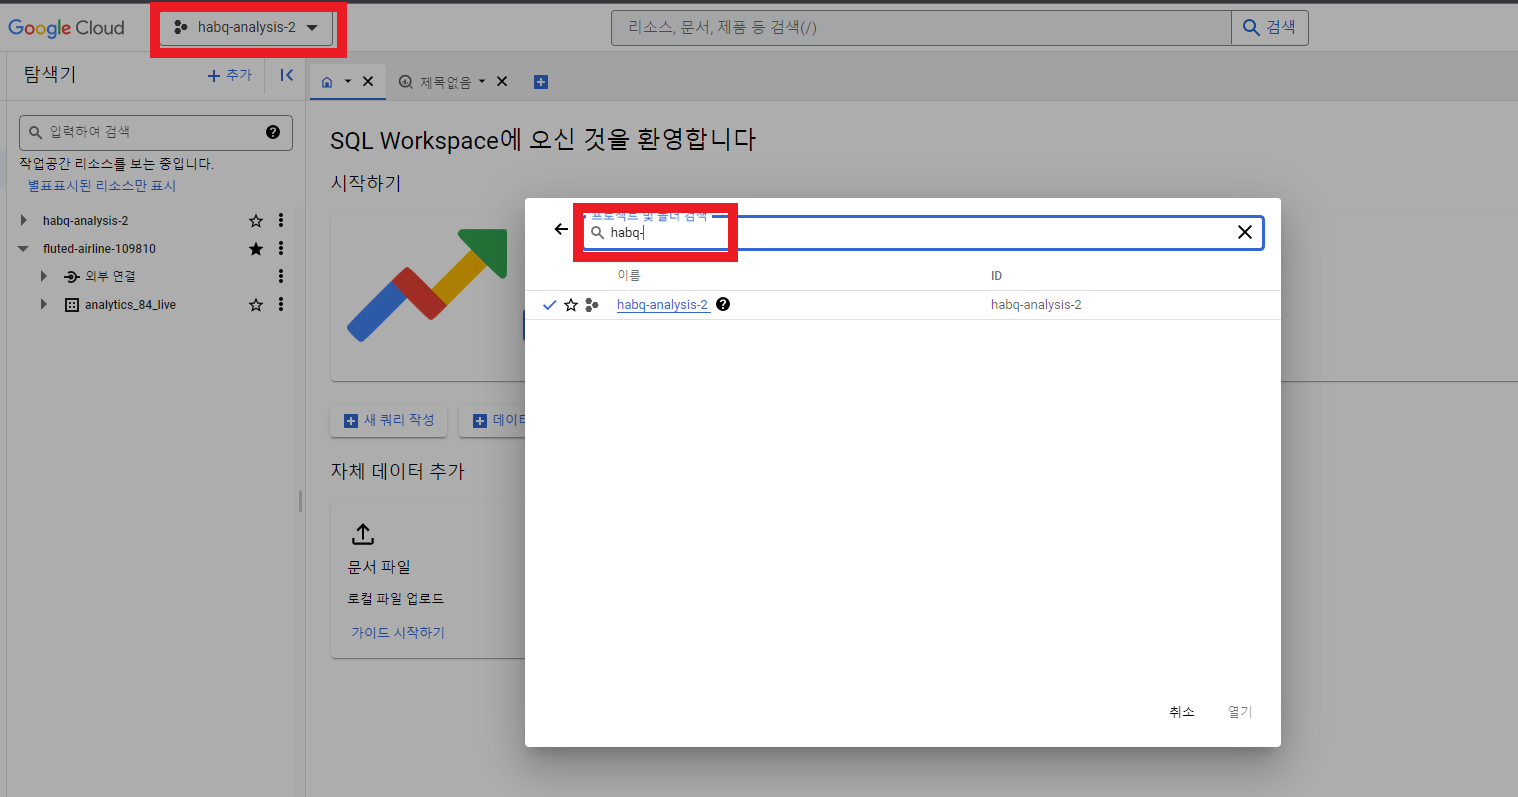
Task: Open the Google Cloud logo home link
Action: (x=66, y=28)
